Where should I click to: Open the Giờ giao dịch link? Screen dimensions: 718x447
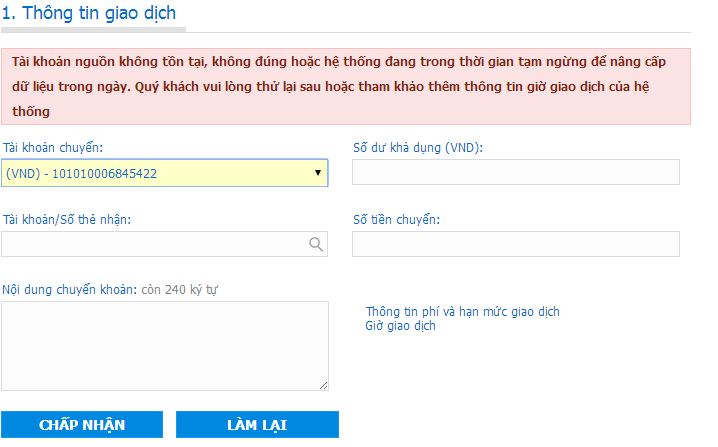tap(400, 326)
